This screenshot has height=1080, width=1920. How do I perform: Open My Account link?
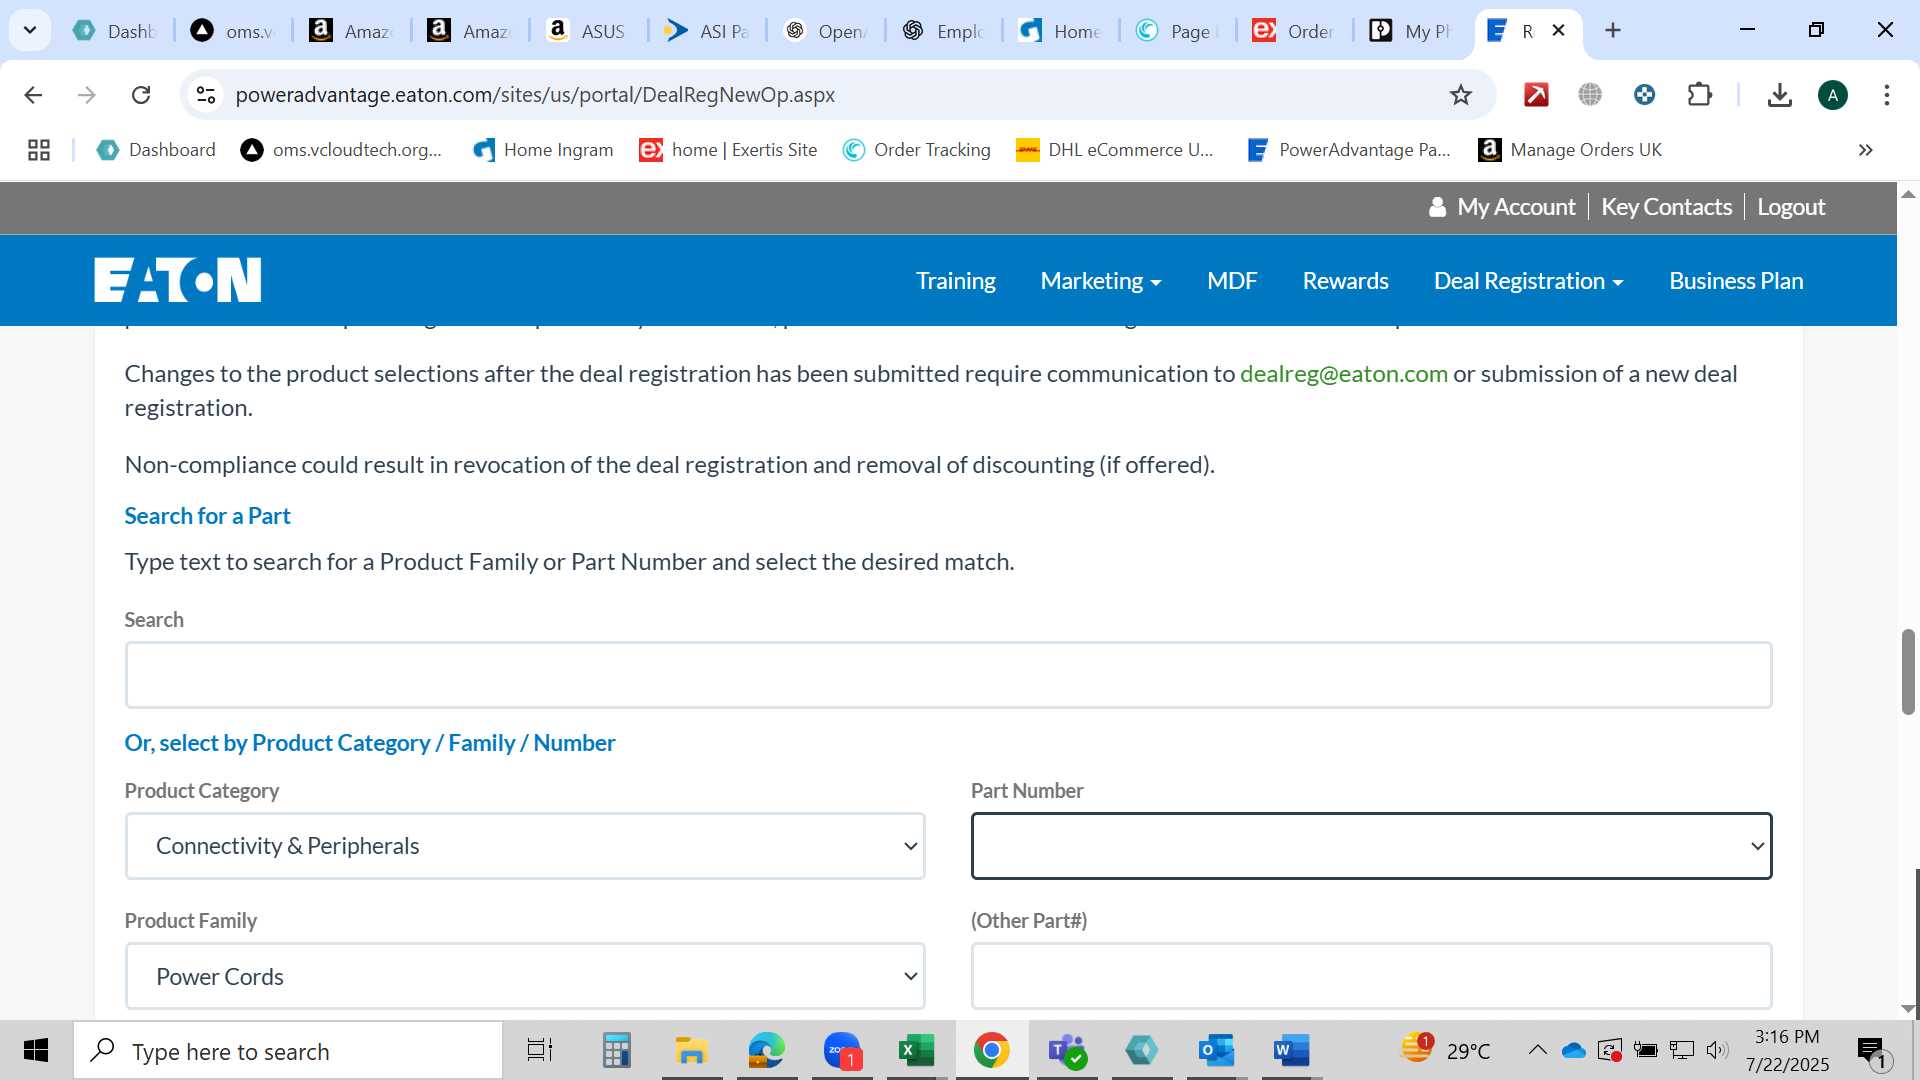point(1503,207)
